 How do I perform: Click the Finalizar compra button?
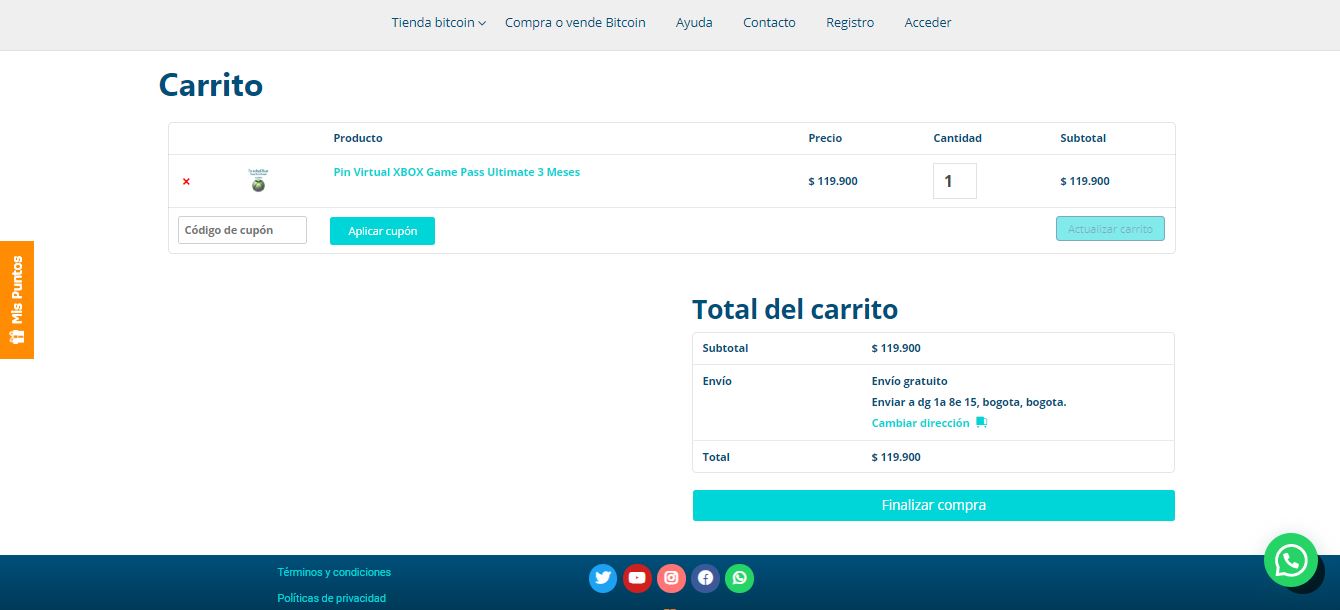(934, 505)
